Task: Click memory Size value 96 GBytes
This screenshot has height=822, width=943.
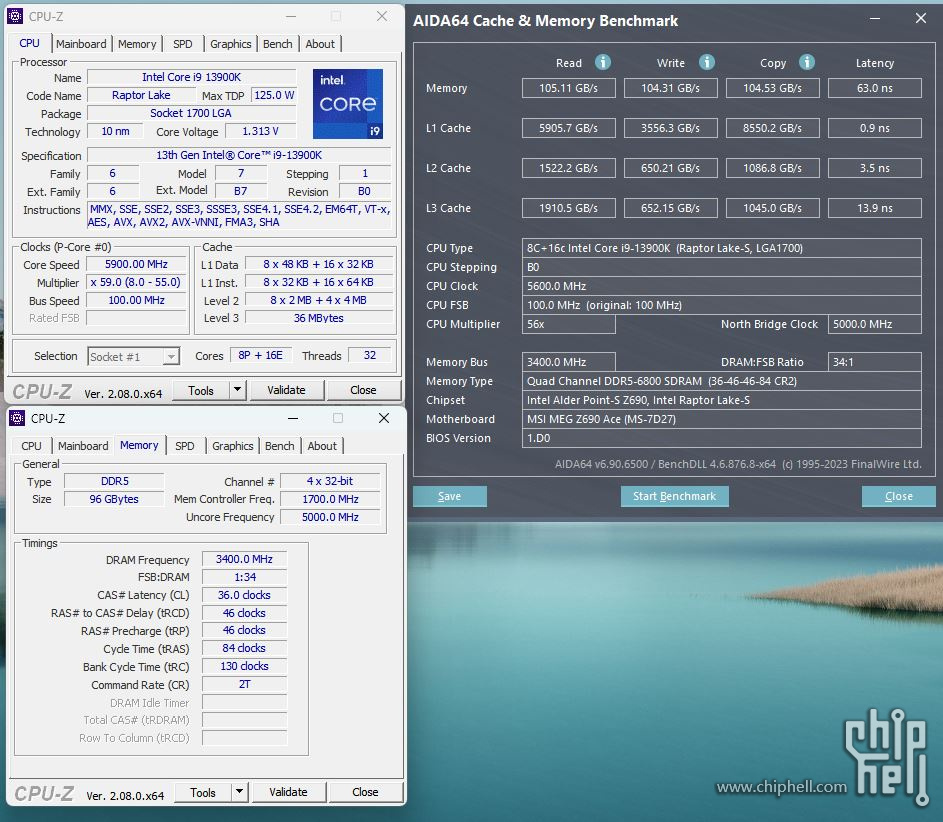Action: tap(114, 499)
